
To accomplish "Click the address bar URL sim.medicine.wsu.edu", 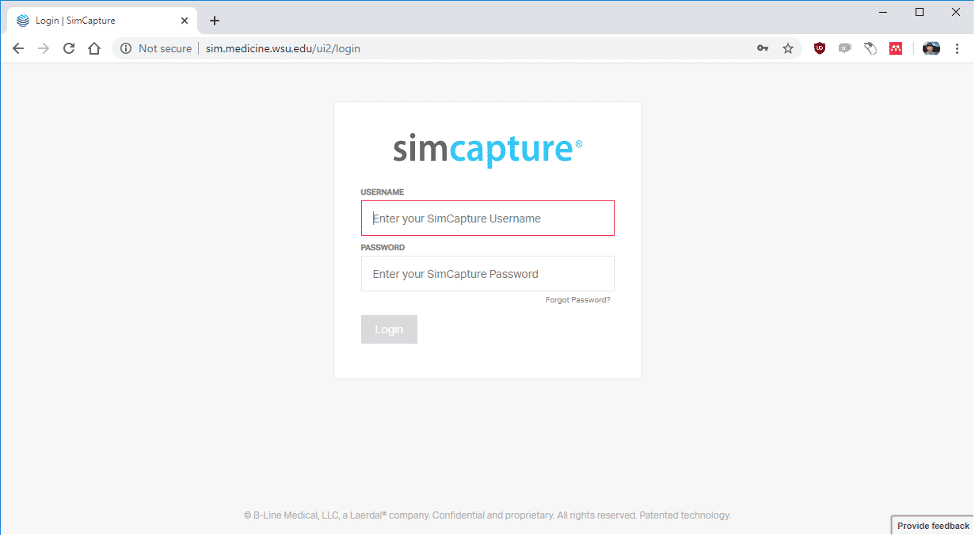I will 283,48.
